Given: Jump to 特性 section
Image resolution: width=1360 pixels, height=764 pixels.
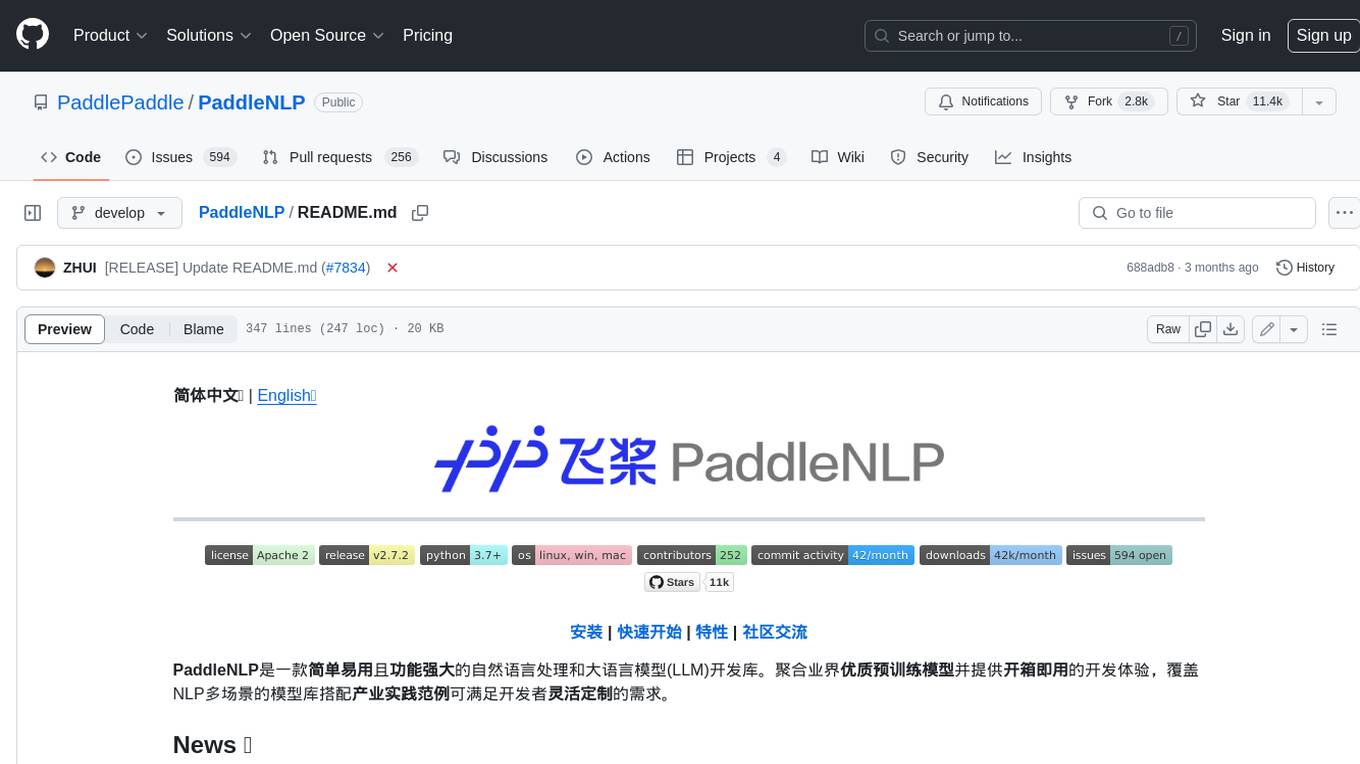Looking at the screenshot, I should click(x=712, y=632).
